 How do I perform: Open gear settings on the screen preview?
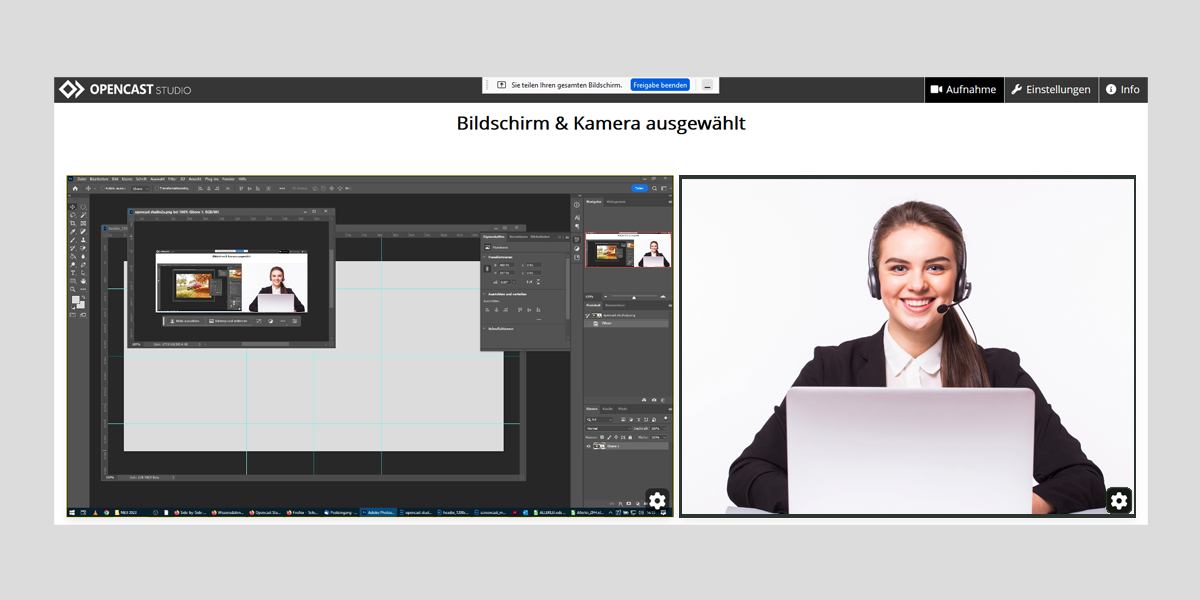pyautogui.click(x=657, y=501)
